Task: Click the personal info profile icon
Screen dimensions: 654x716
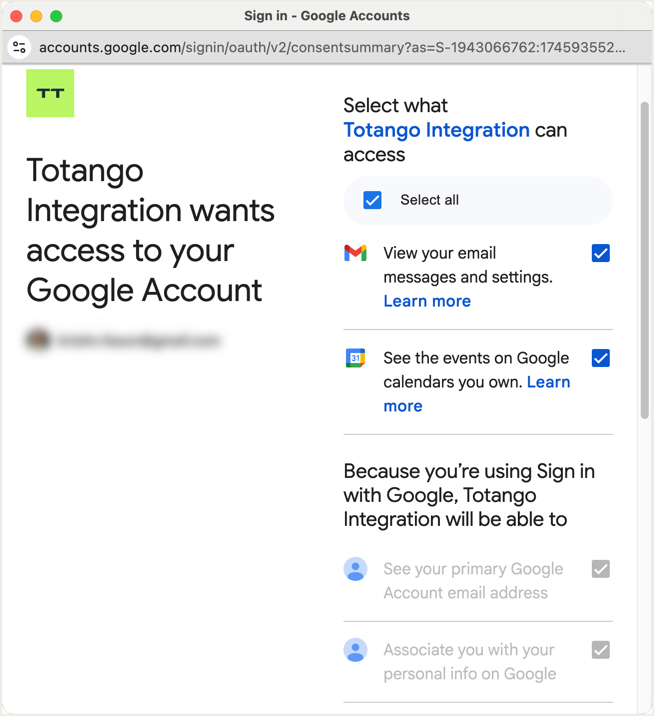Action: pyautogui.click(x=355, y=650)
